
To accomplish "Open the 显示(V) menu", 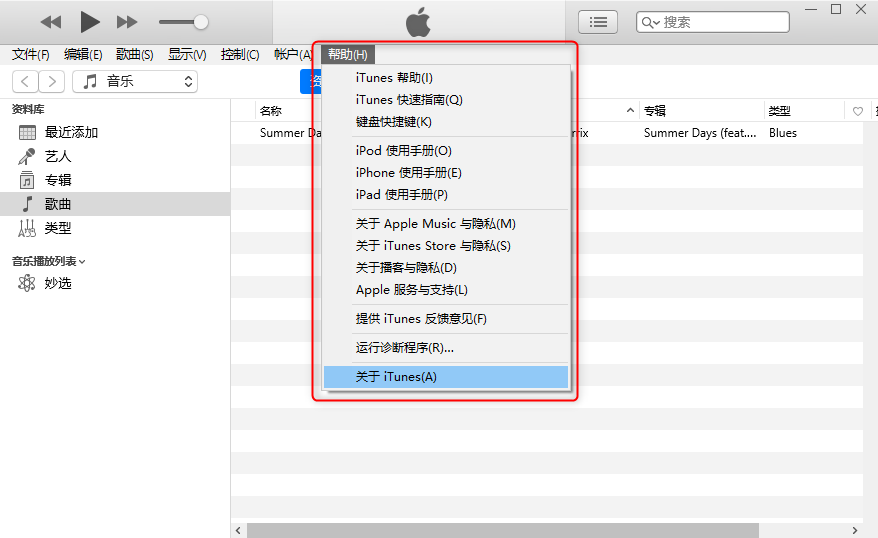I will pos(187,54).
